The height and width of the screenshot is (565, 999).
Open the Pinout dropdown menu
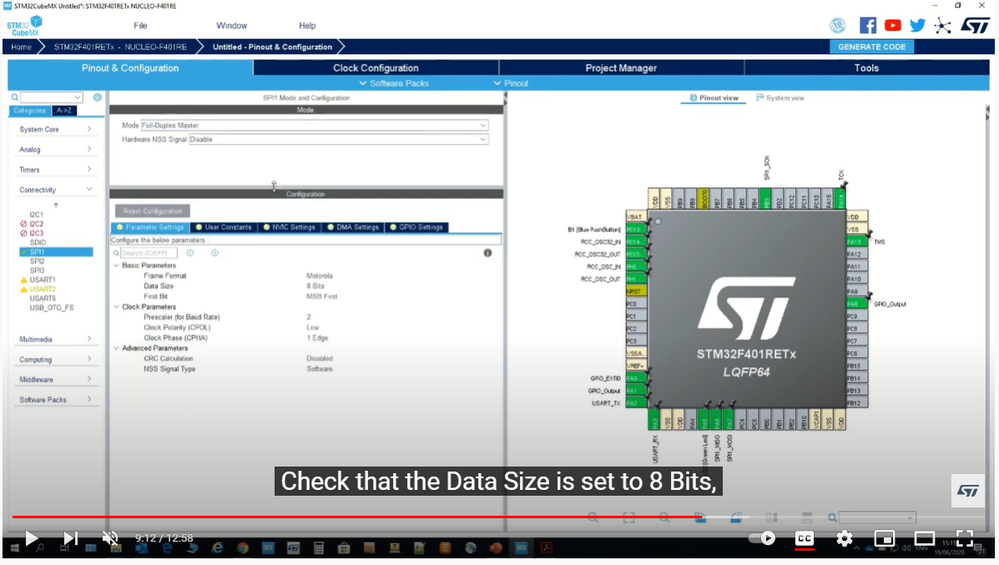(511, 83)
